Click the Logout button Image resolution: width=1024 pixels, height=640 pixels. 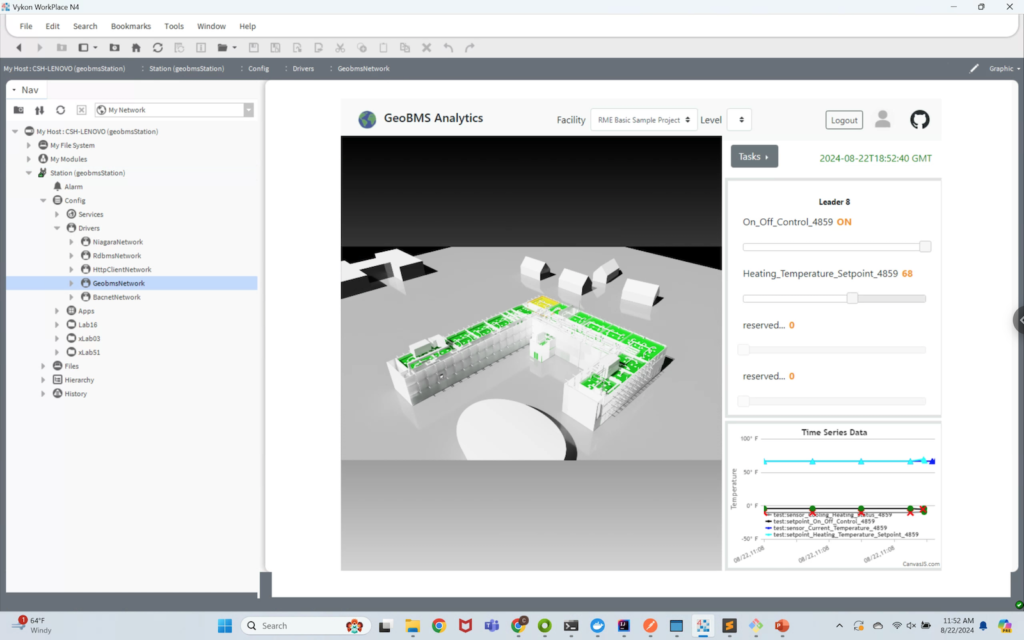(x=844, y=120)
